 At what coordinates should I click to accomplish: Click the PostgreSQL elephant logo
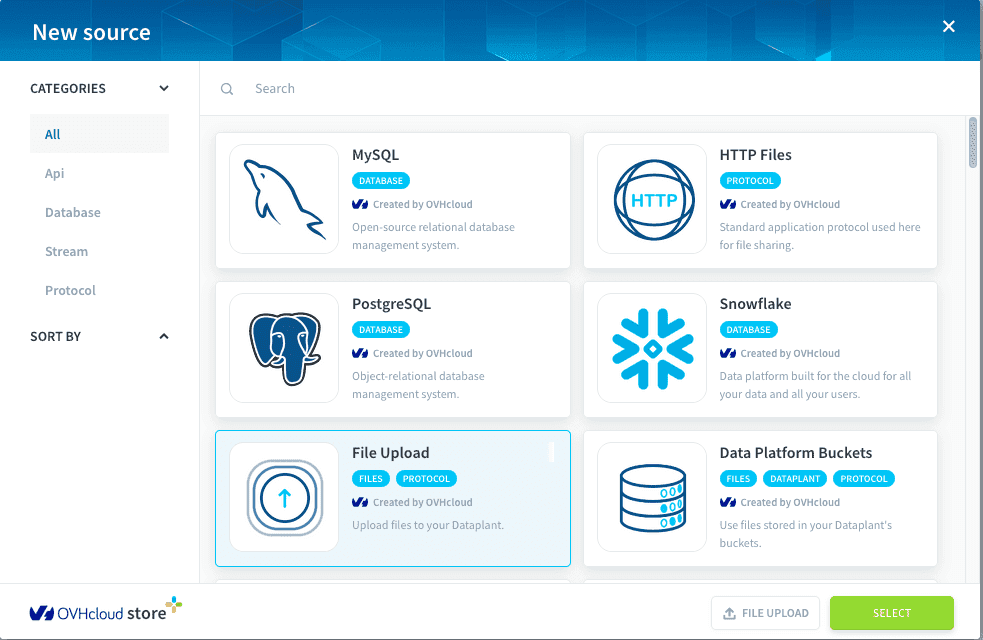(285, 349)
